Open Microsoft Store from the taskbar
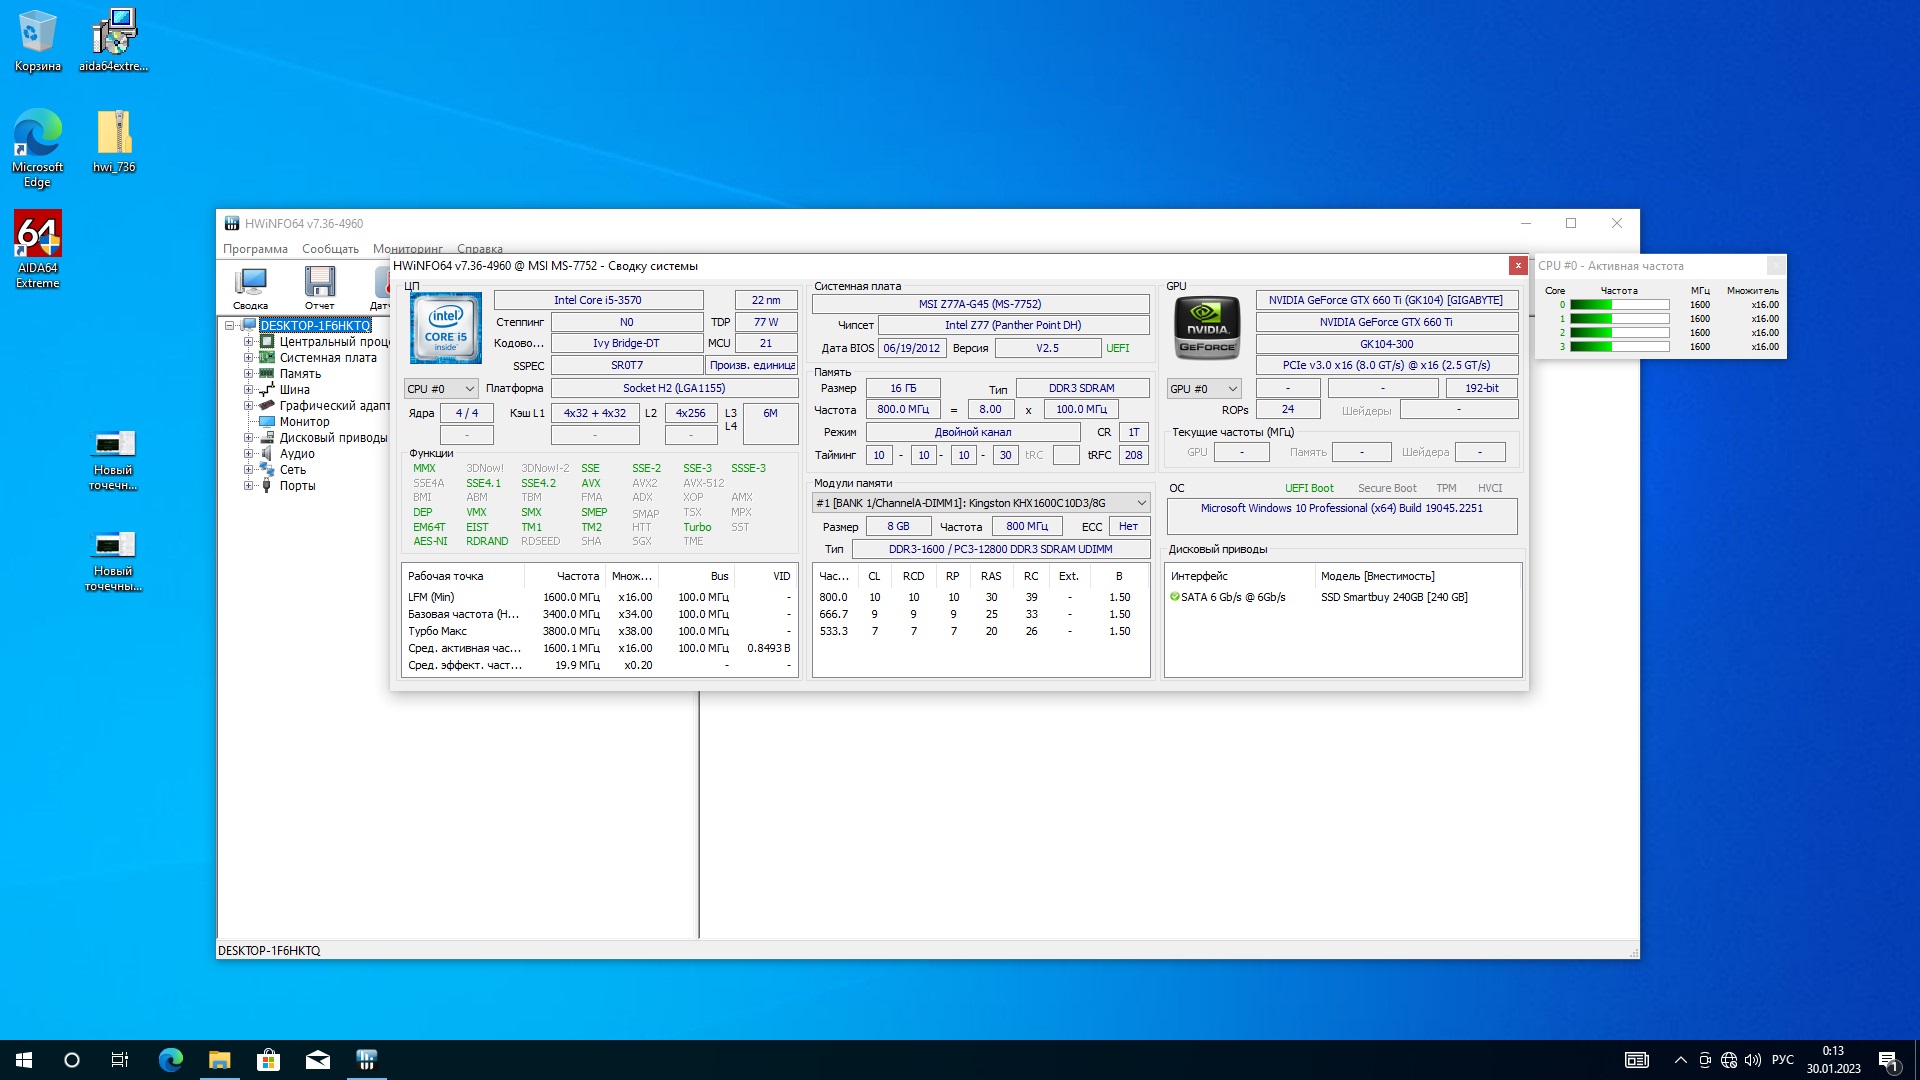 tap(268, 1060)
